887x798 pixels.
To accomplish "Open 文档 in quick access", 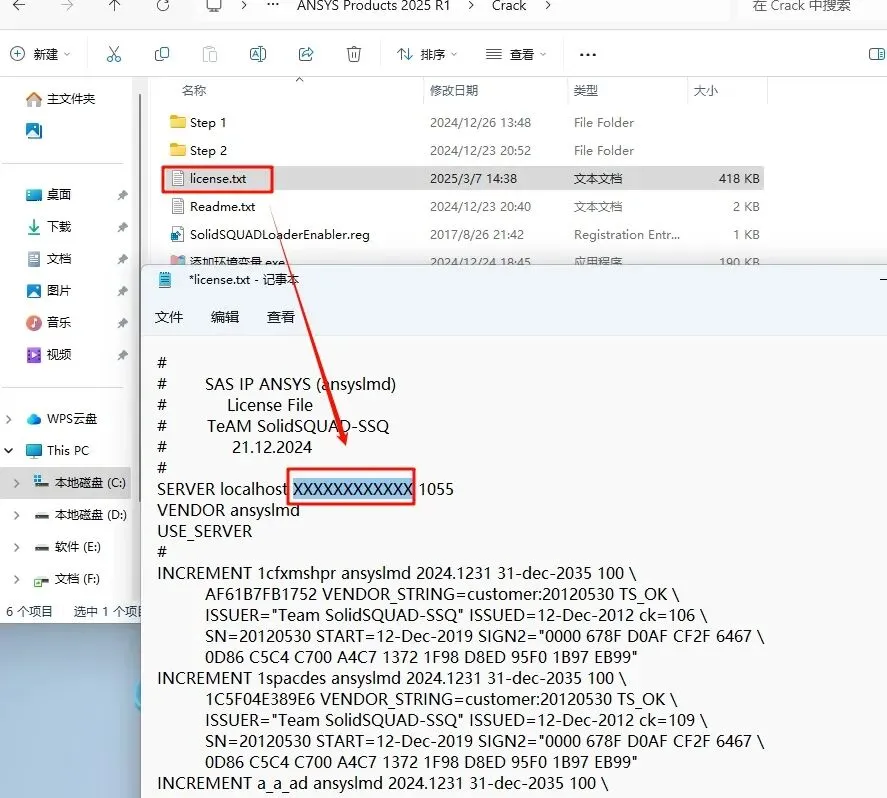I will click(x=49, y=259).
